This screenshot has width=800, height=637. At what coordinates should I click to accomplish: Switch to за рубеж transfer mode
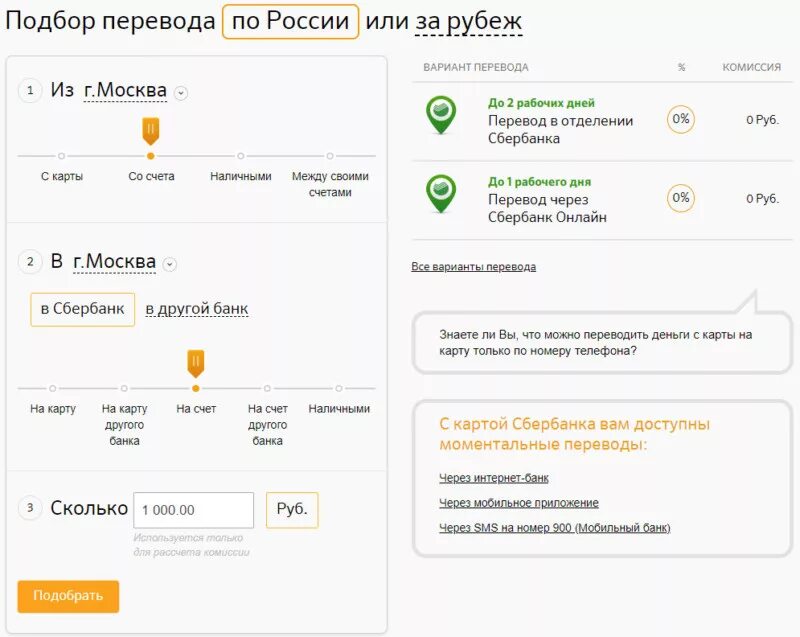468,22
